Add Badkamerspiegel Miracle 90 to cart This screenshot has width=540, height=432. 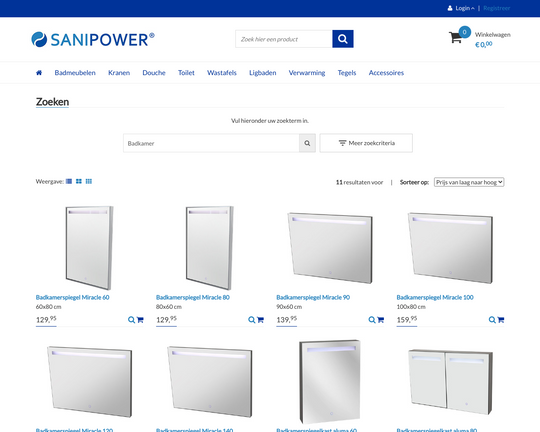[381, 320]
